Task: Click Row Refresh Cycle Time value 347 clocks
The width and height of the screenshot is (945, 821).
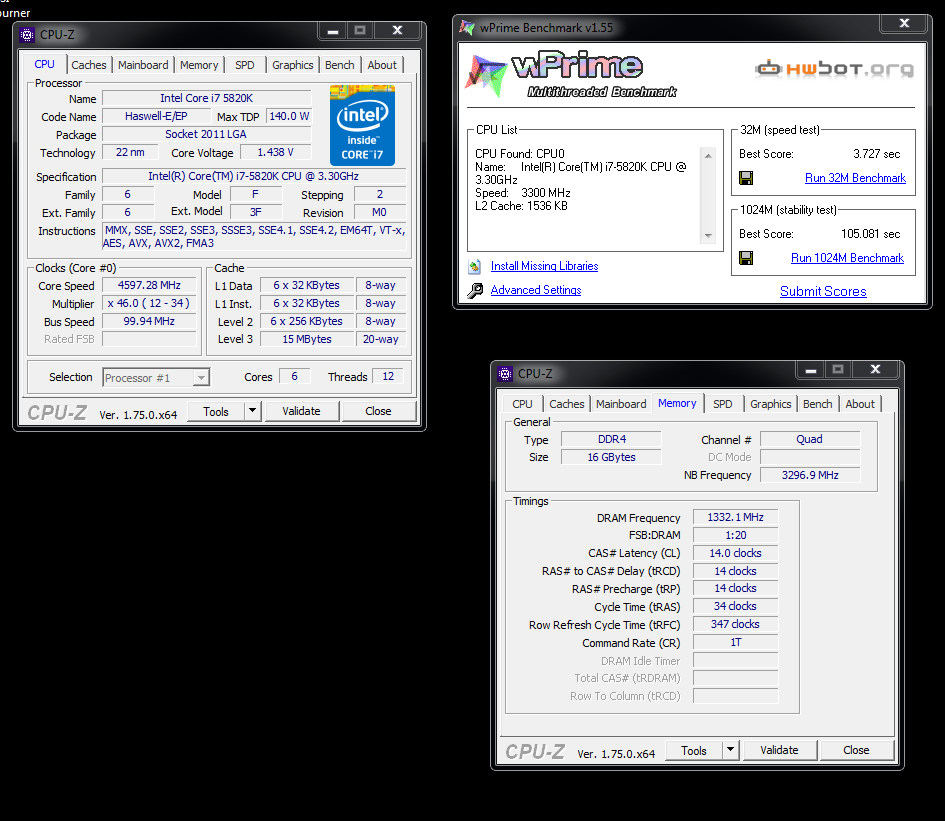Action: [735, 624]
